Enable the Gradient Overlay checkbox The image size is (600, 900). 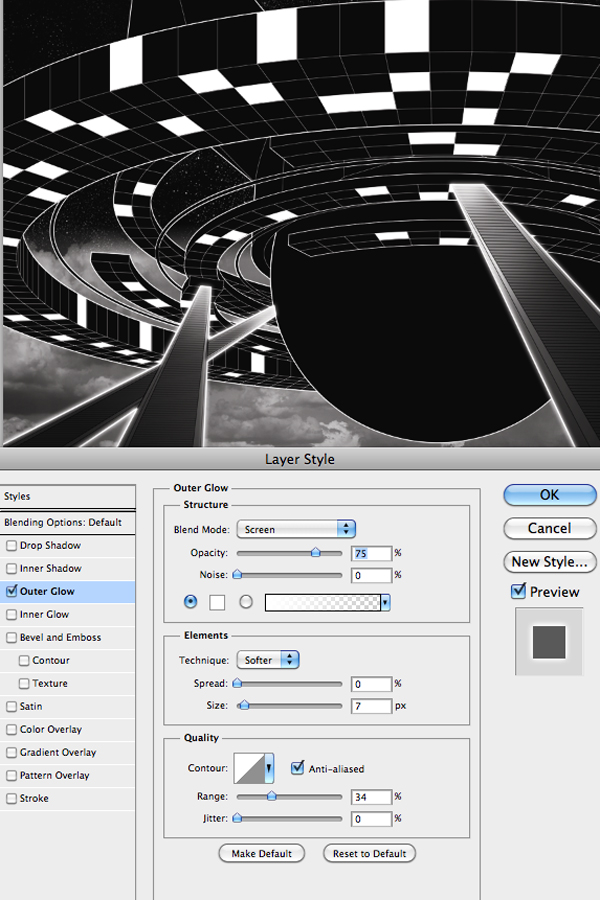pos(11,752)
